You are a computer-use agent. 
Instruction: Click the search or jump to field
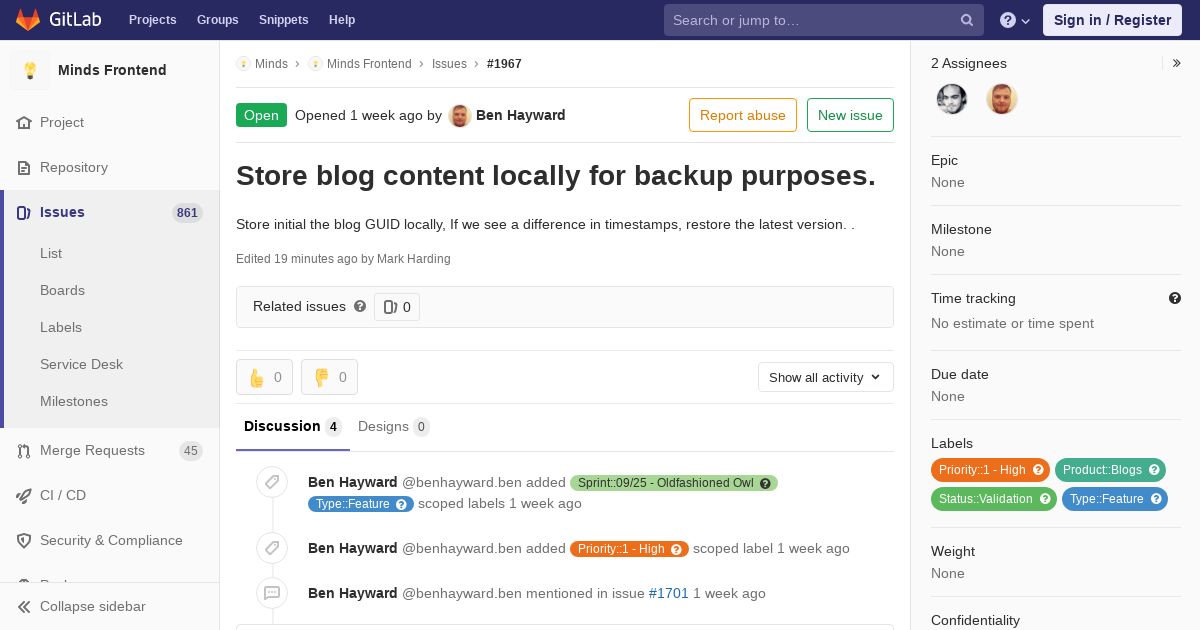pos(824,20)
